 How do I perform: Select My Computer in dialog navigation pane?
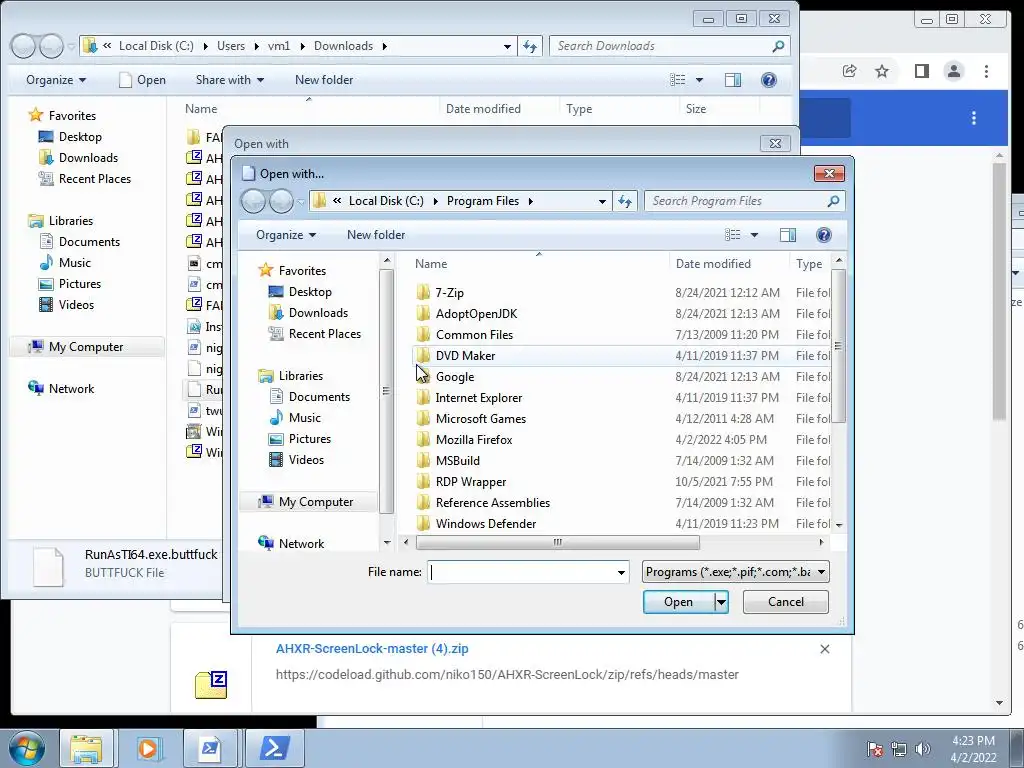(308, 502)
